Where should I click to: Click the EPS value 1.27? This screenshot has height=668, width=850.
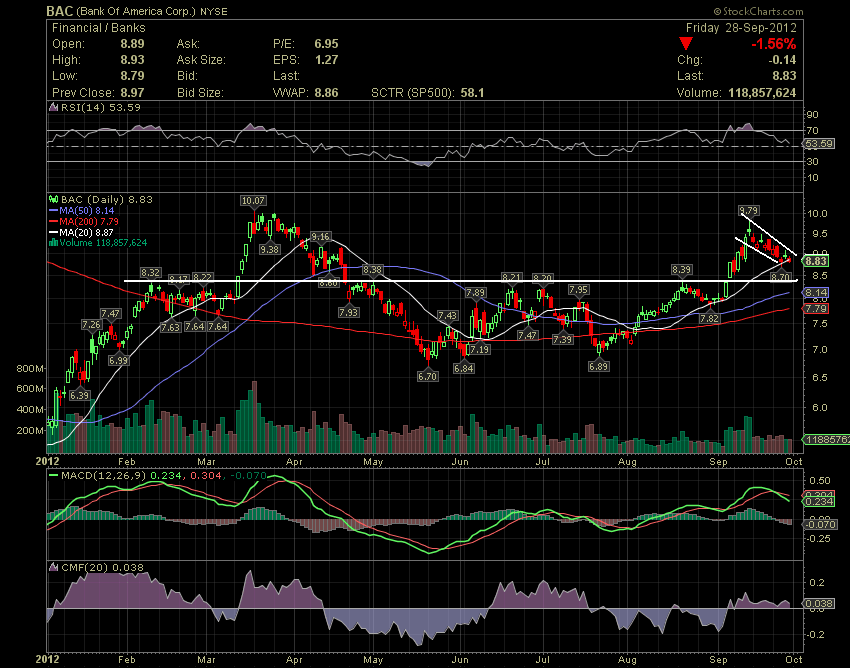click(326, 60)
